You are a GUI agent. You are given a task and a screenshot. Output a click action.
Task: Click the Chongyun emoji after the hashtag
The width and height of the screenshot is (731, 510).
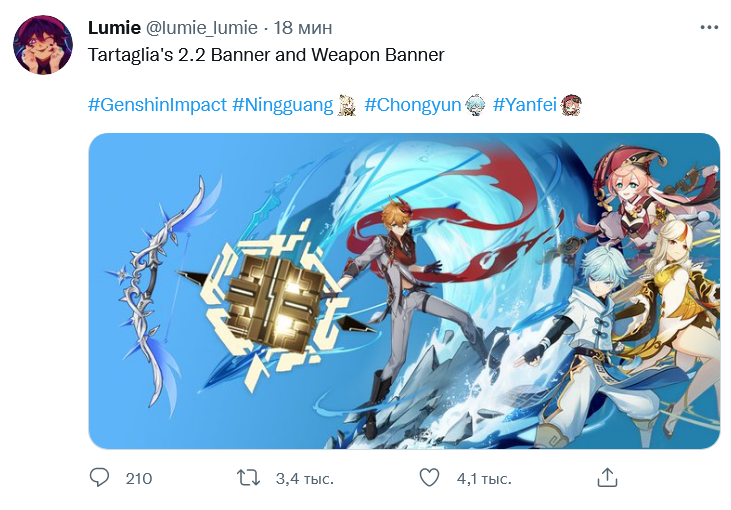click(475, 105)
